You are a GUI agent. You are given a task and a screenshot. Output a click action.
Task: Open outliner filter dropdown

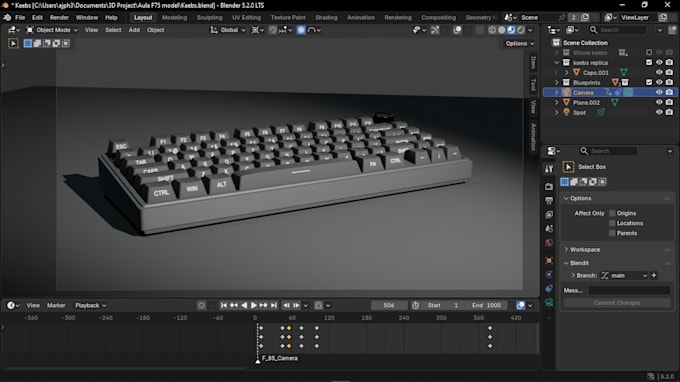[660, 30]
